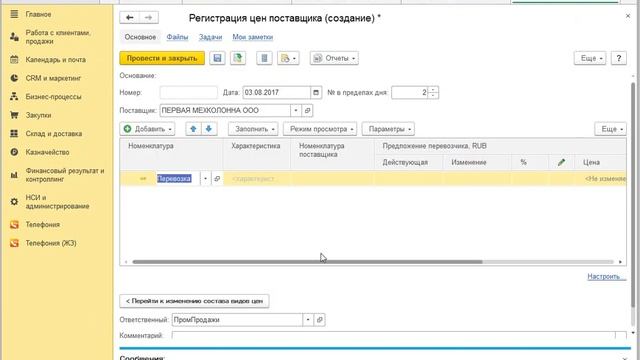Viewport: 640px width, 360px height.
Task: Go forward with the right arrow button
Action: coord(149,18)
